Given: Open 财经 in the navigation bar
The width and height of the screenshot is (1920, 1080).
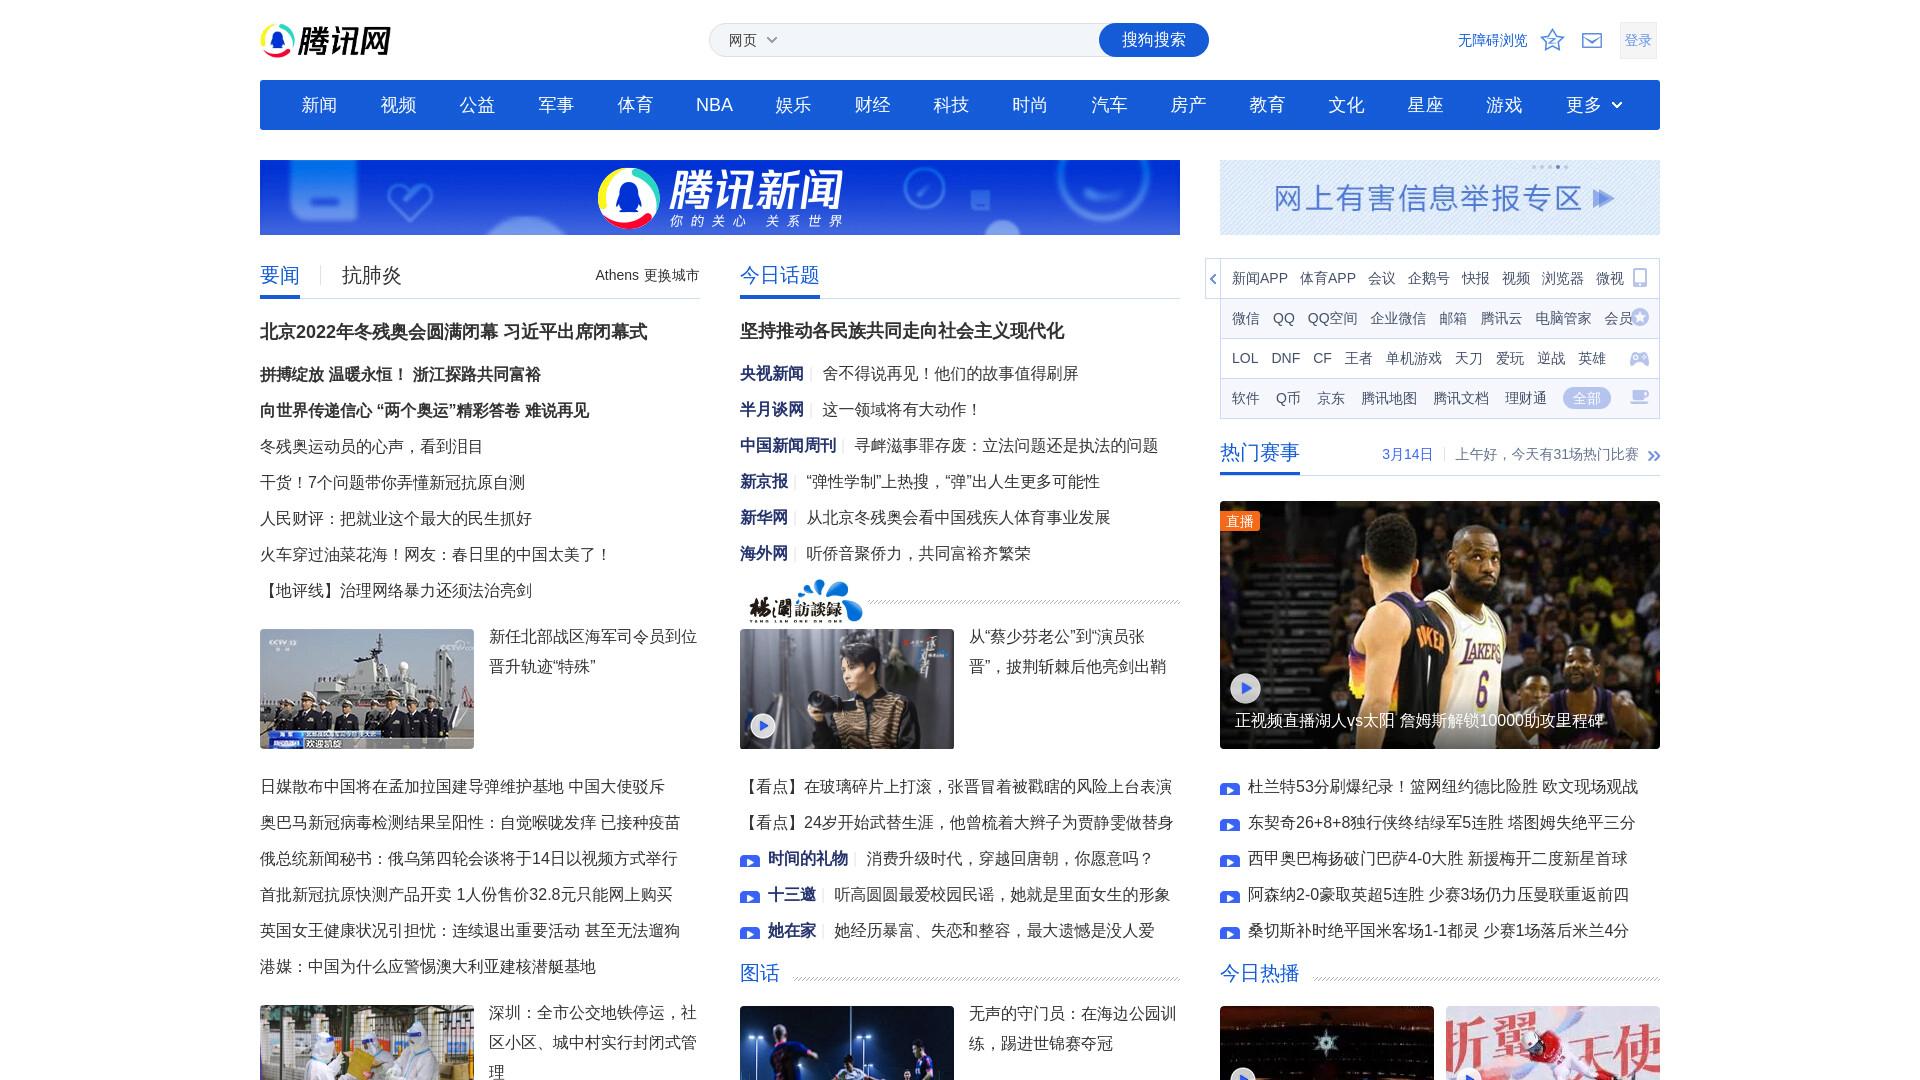Looking at the screenshot, I should tap(872, 105).
